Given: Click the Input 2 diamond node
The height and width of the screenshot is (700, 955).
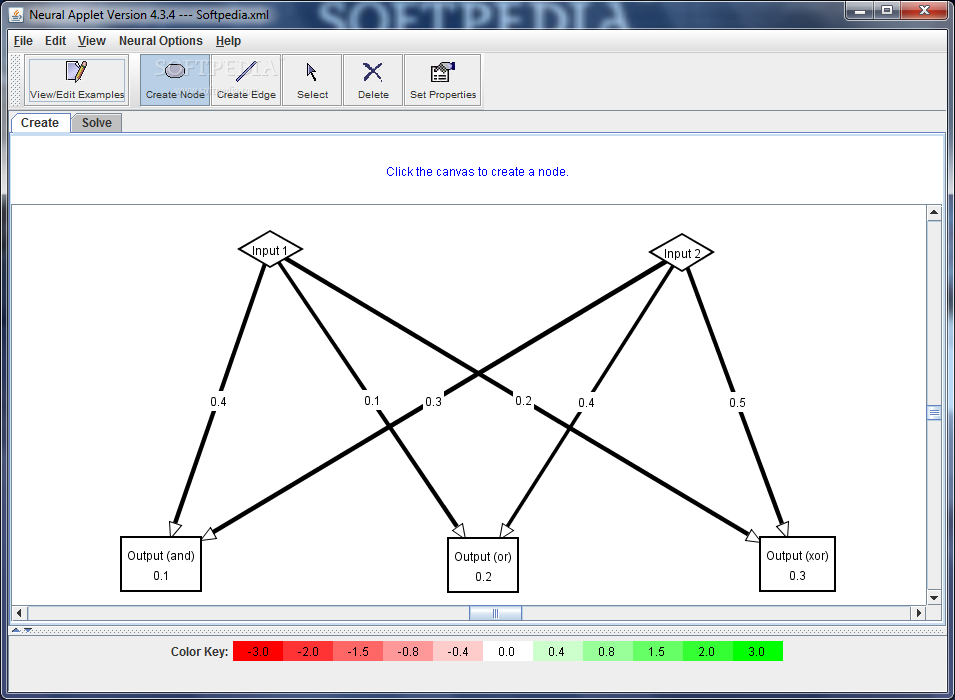Looking at the screenshot, I should tap(682, 252).
